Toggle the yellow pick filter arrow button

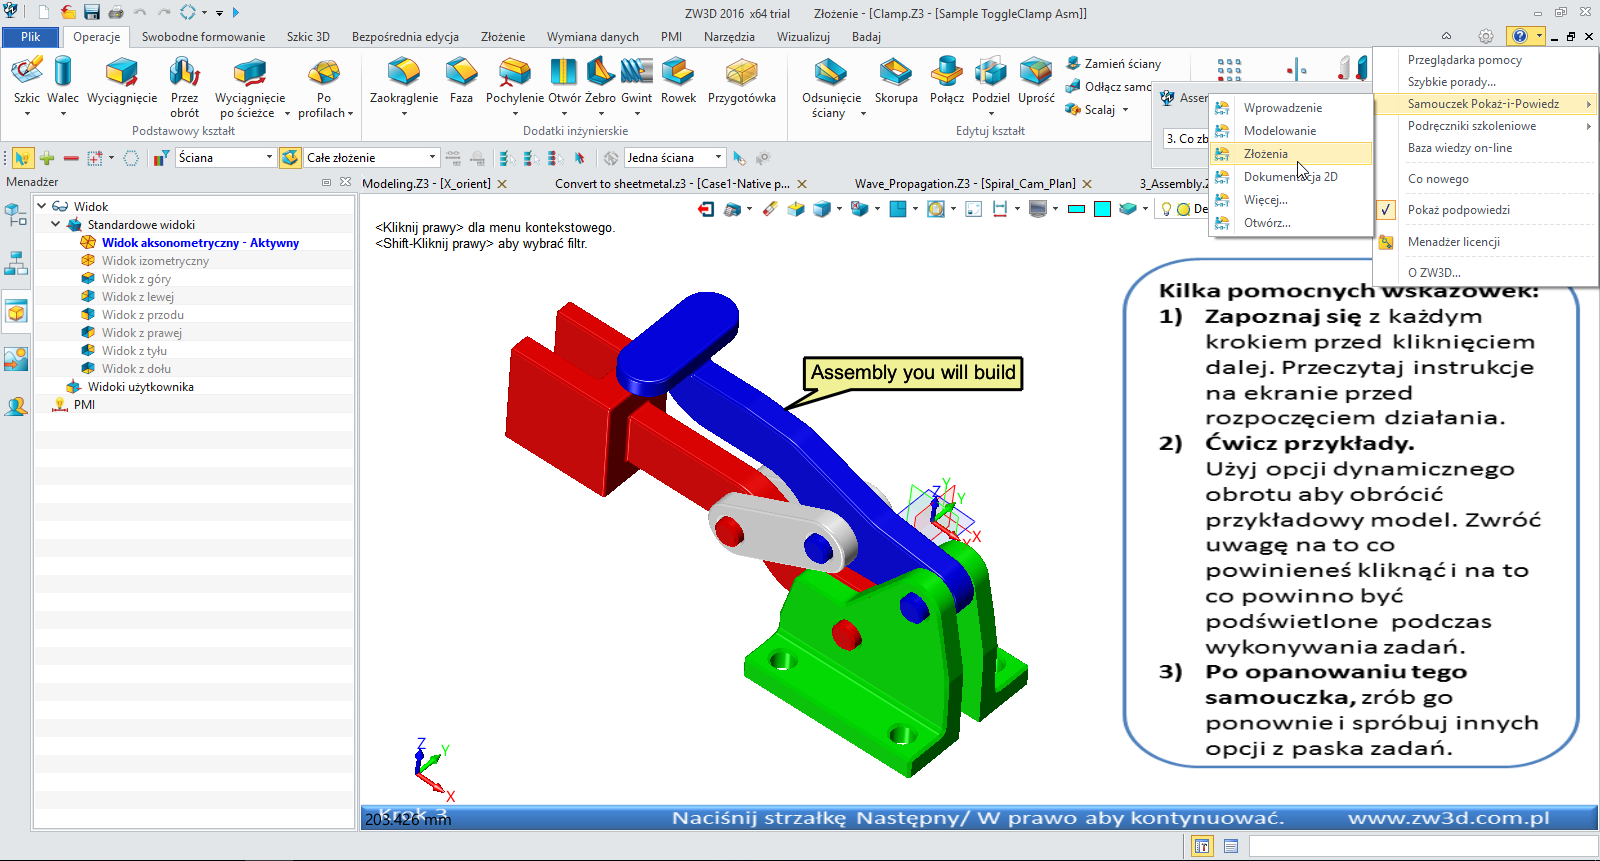point(22,158)
